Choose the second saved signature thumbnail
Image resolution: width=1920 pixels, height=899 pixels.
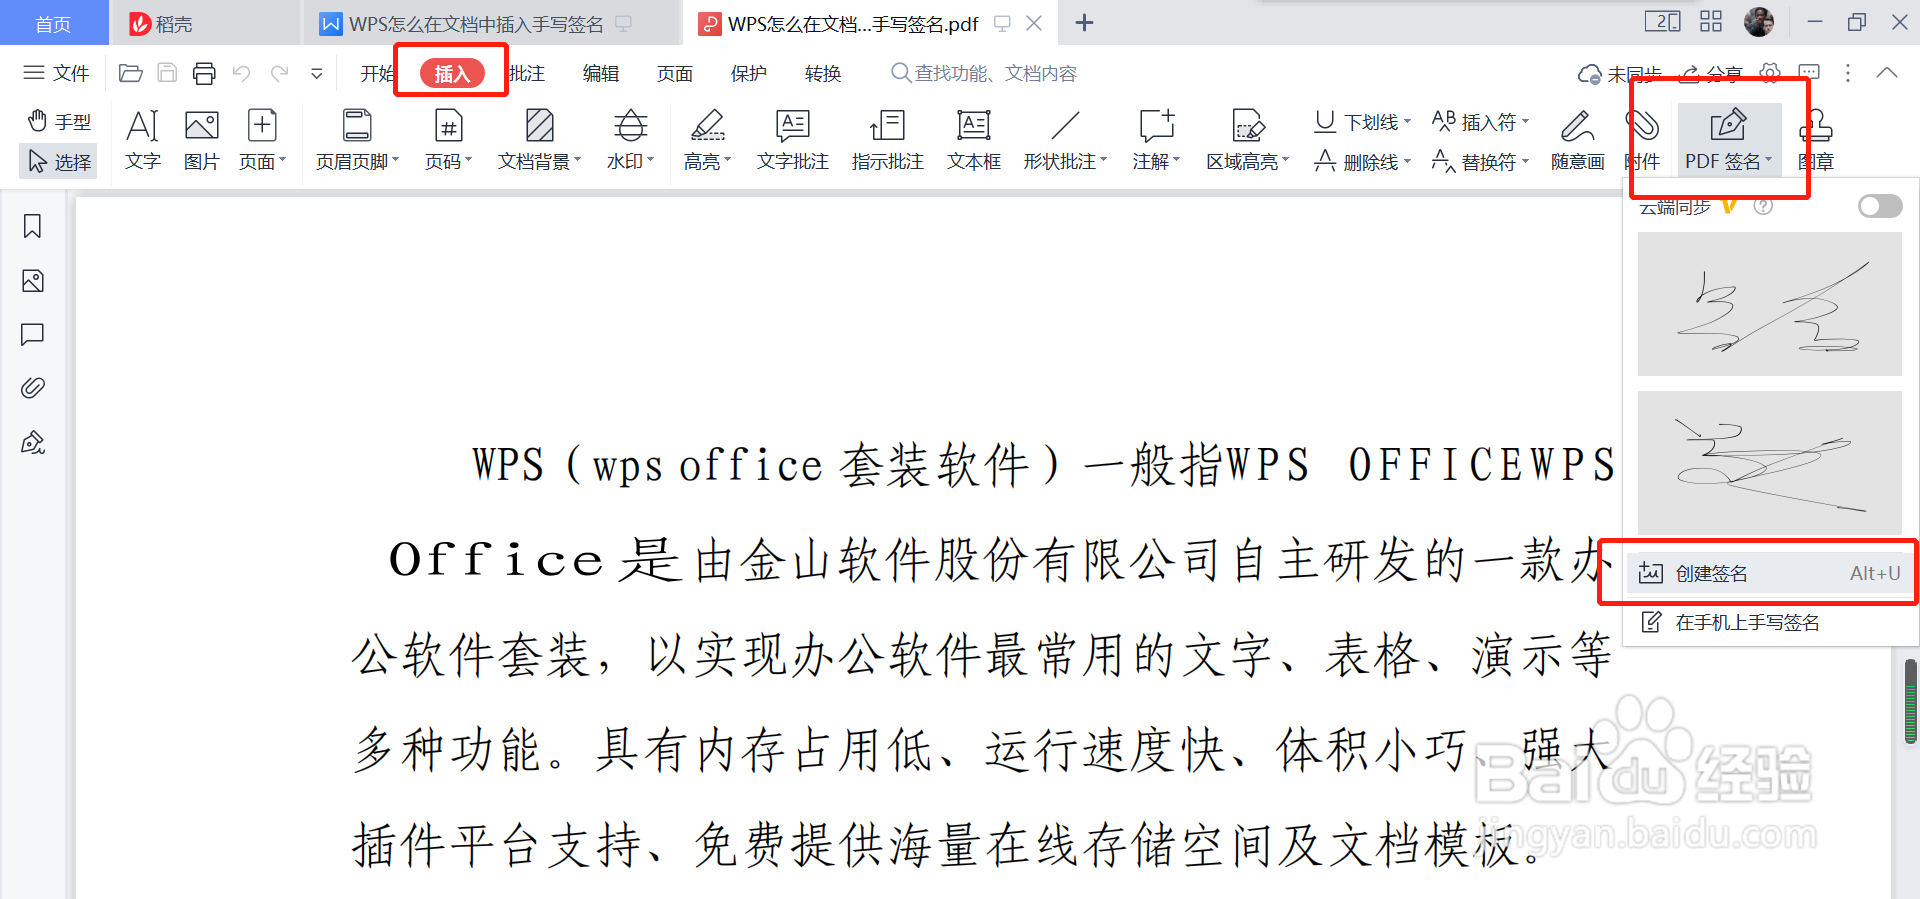point(1769,462)
